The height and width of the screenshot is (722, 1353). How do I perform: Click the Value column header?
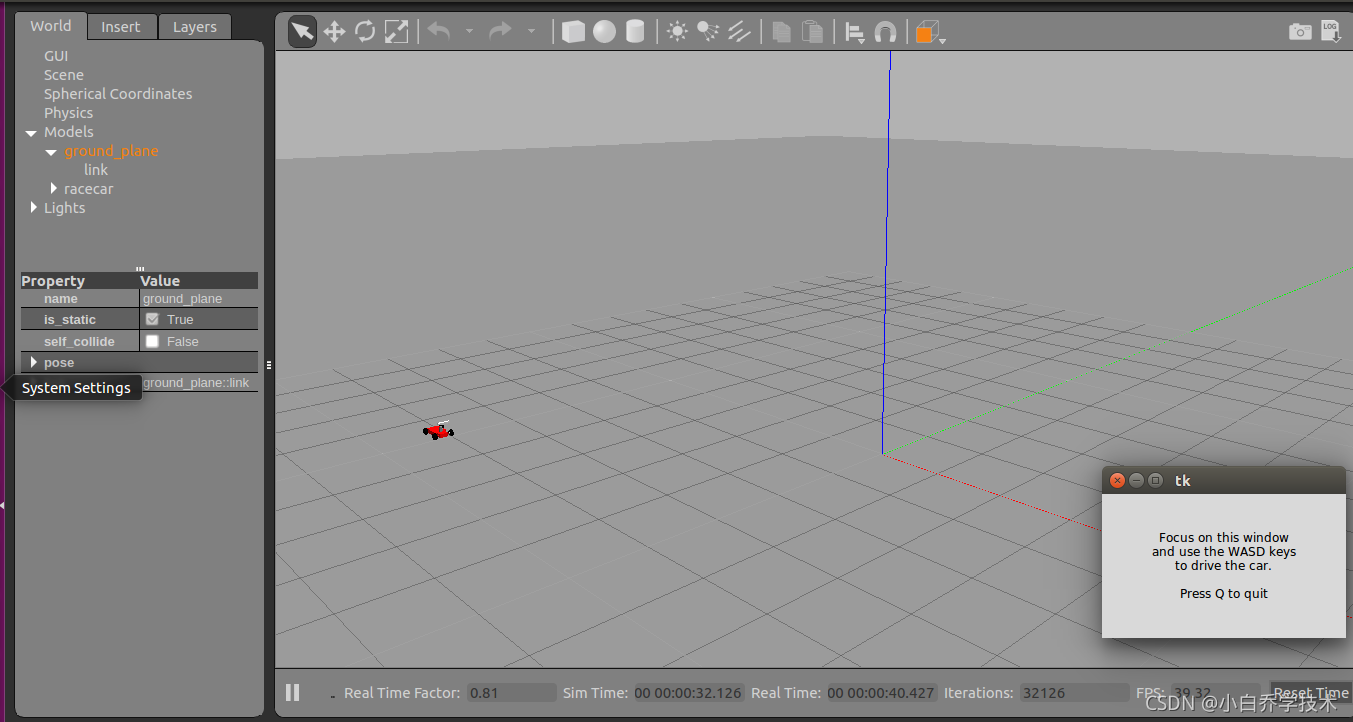pos(199,281)
